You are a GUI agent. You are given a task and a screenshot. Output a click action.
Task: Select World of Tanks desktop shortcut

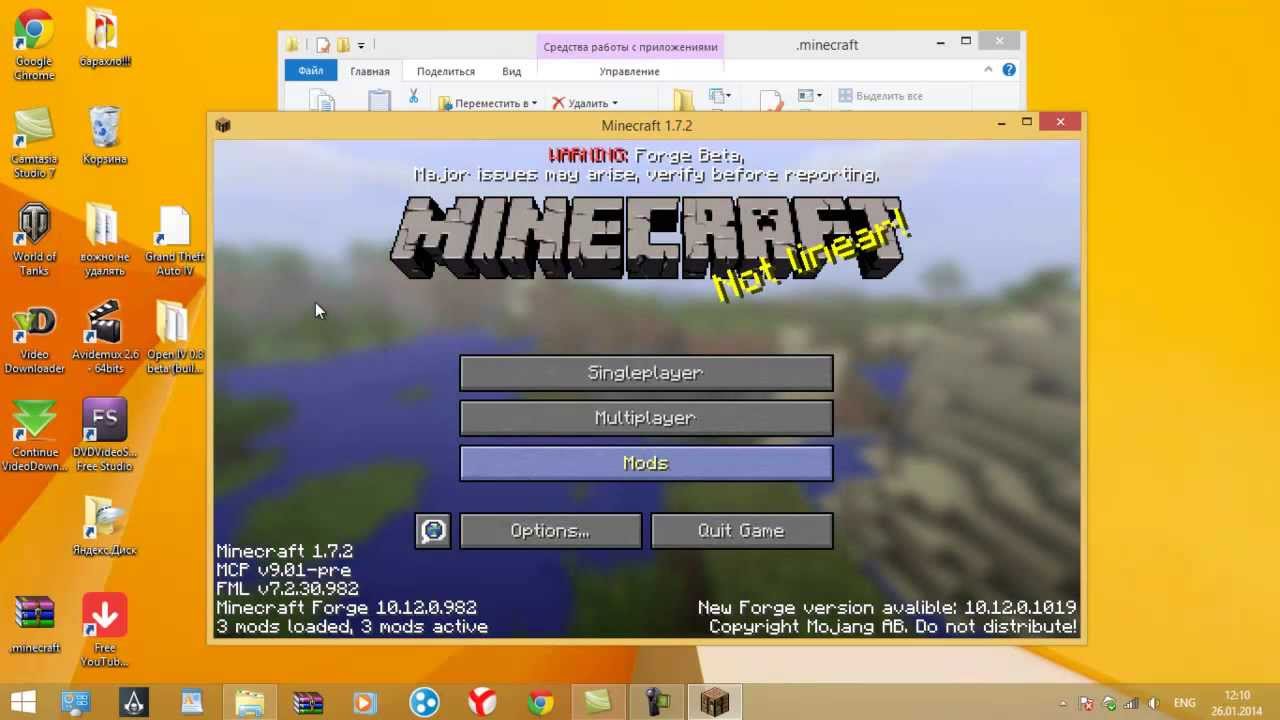coord(34,240)
